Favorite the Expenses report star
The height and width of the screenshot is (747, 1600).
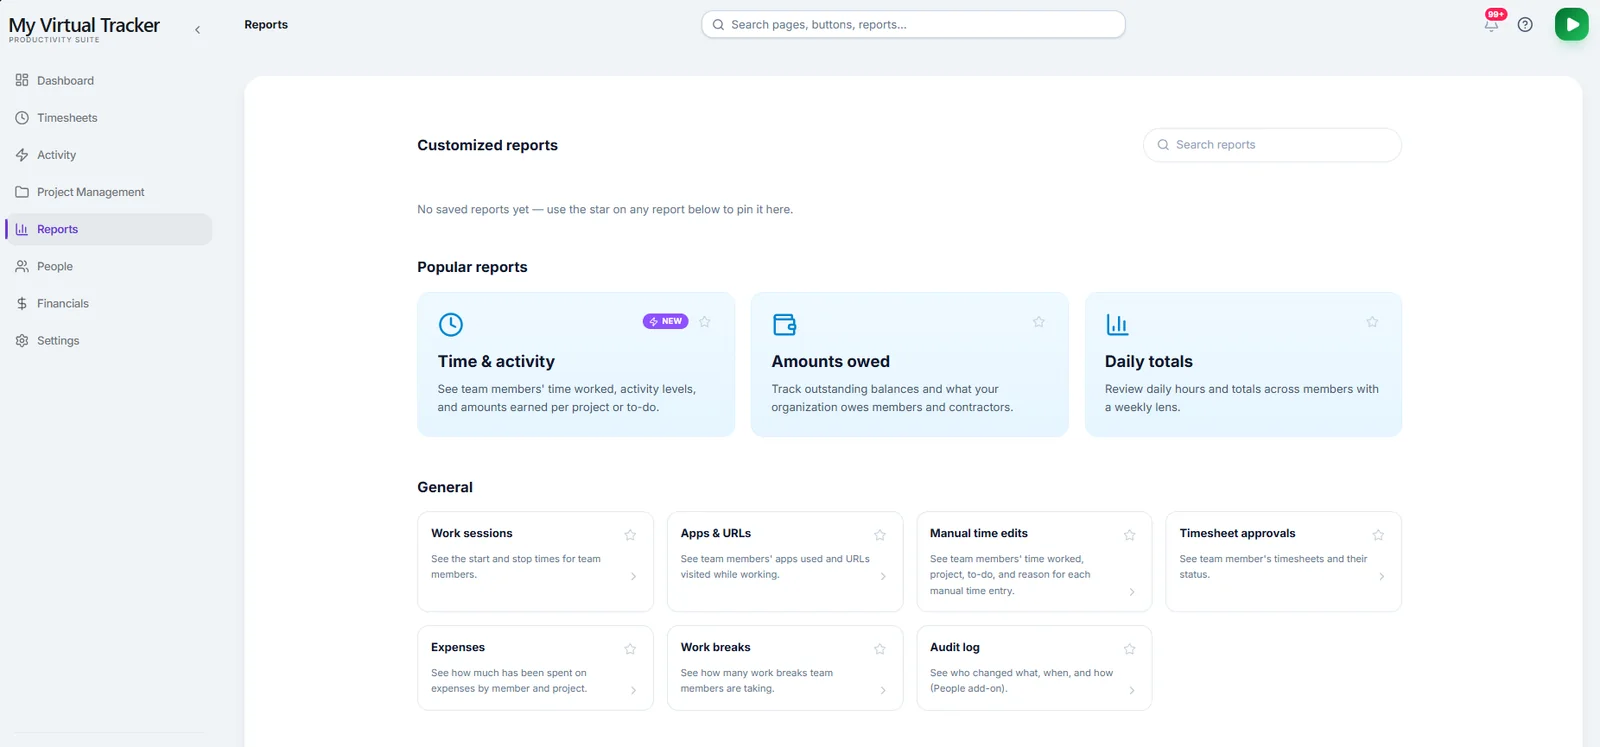point(630,649)
